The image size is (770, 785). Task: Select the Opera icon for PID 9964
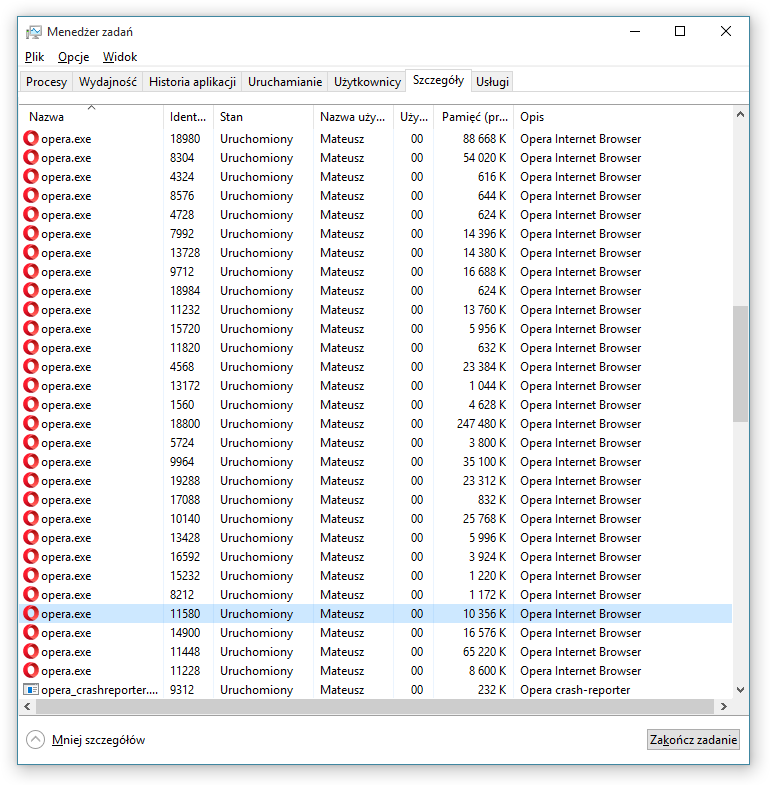click(x=31, y=462)
